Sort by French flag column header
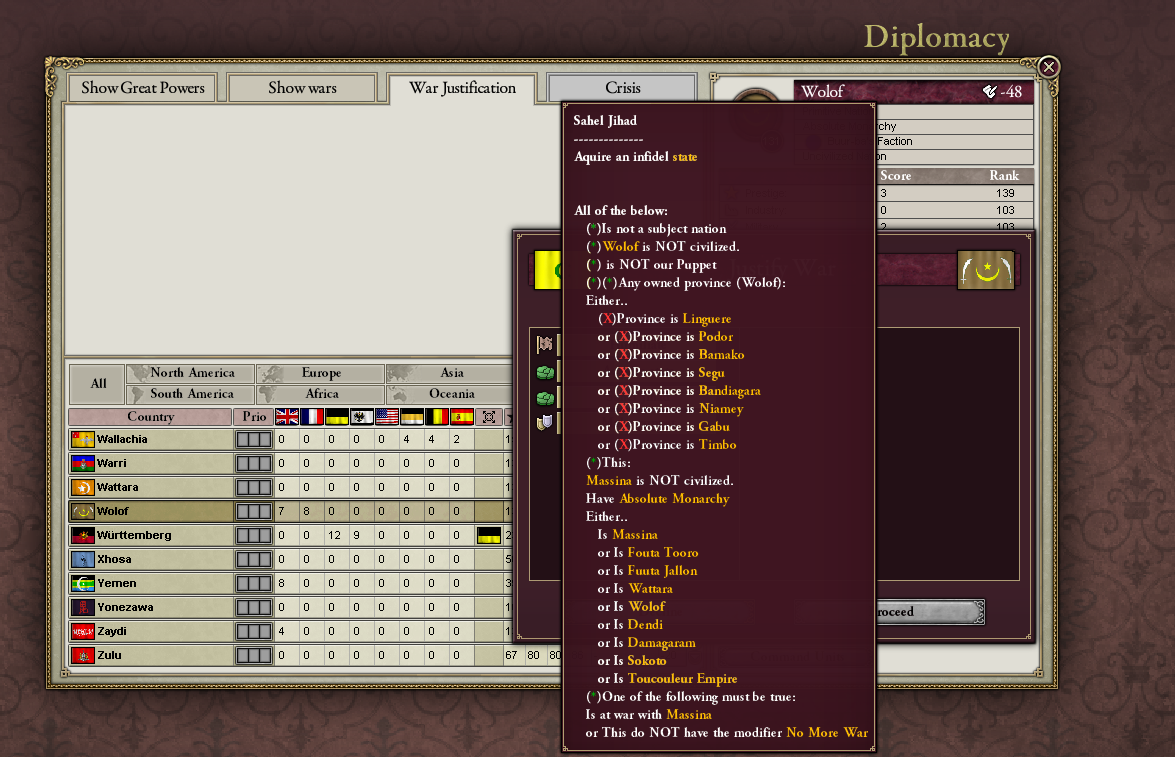 [x=312, y=417]
